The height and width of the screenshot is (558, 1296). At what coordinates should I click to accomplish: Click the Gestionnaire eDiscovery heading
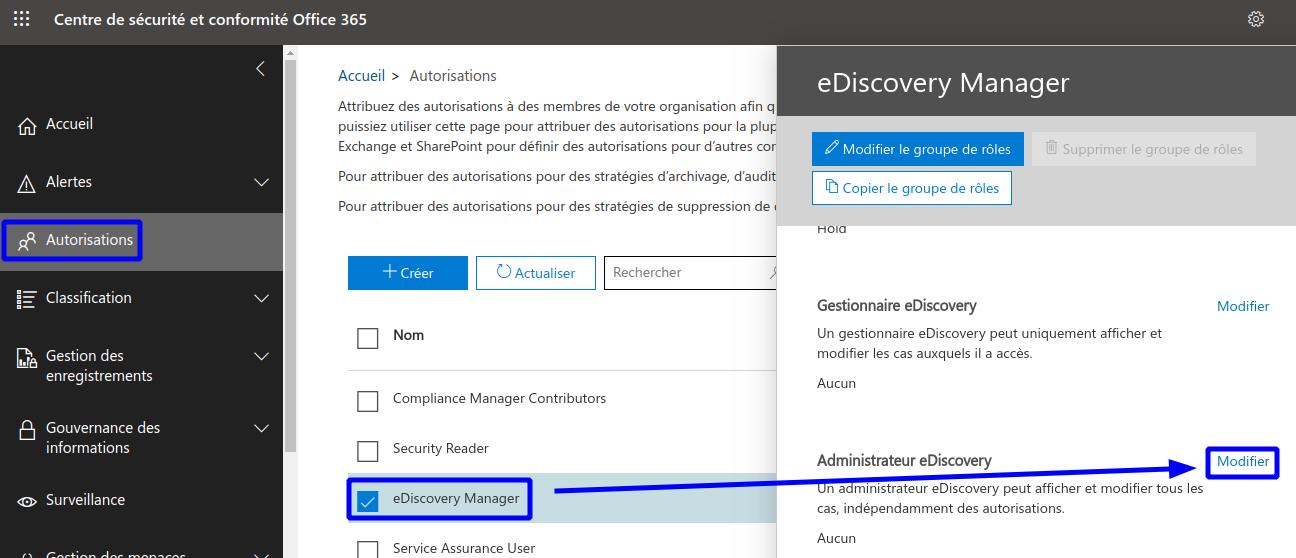pos(897,305)
